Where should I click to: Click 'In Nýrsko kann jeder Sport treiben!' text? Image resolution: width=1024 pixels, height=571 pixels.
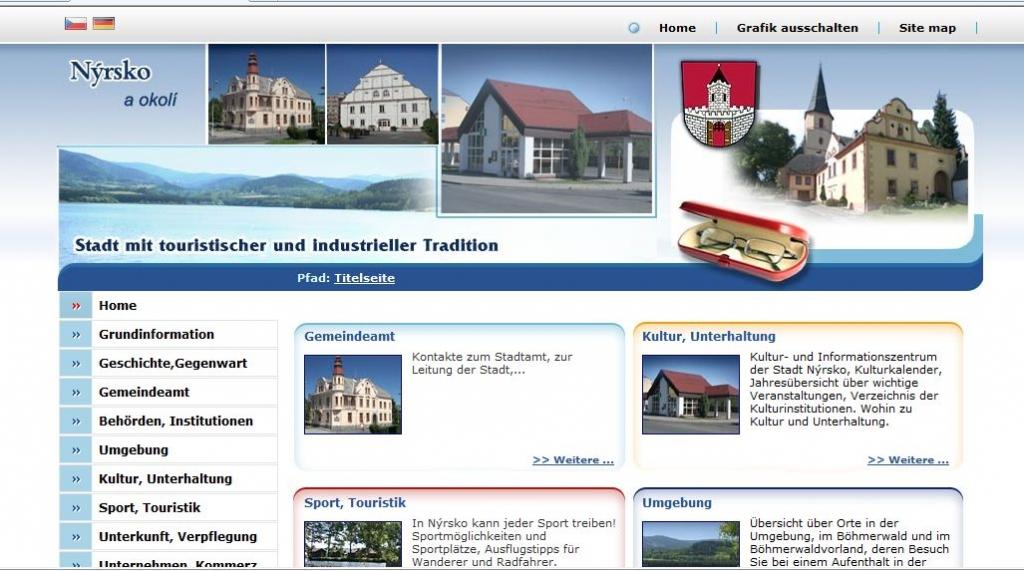point(513,542)
